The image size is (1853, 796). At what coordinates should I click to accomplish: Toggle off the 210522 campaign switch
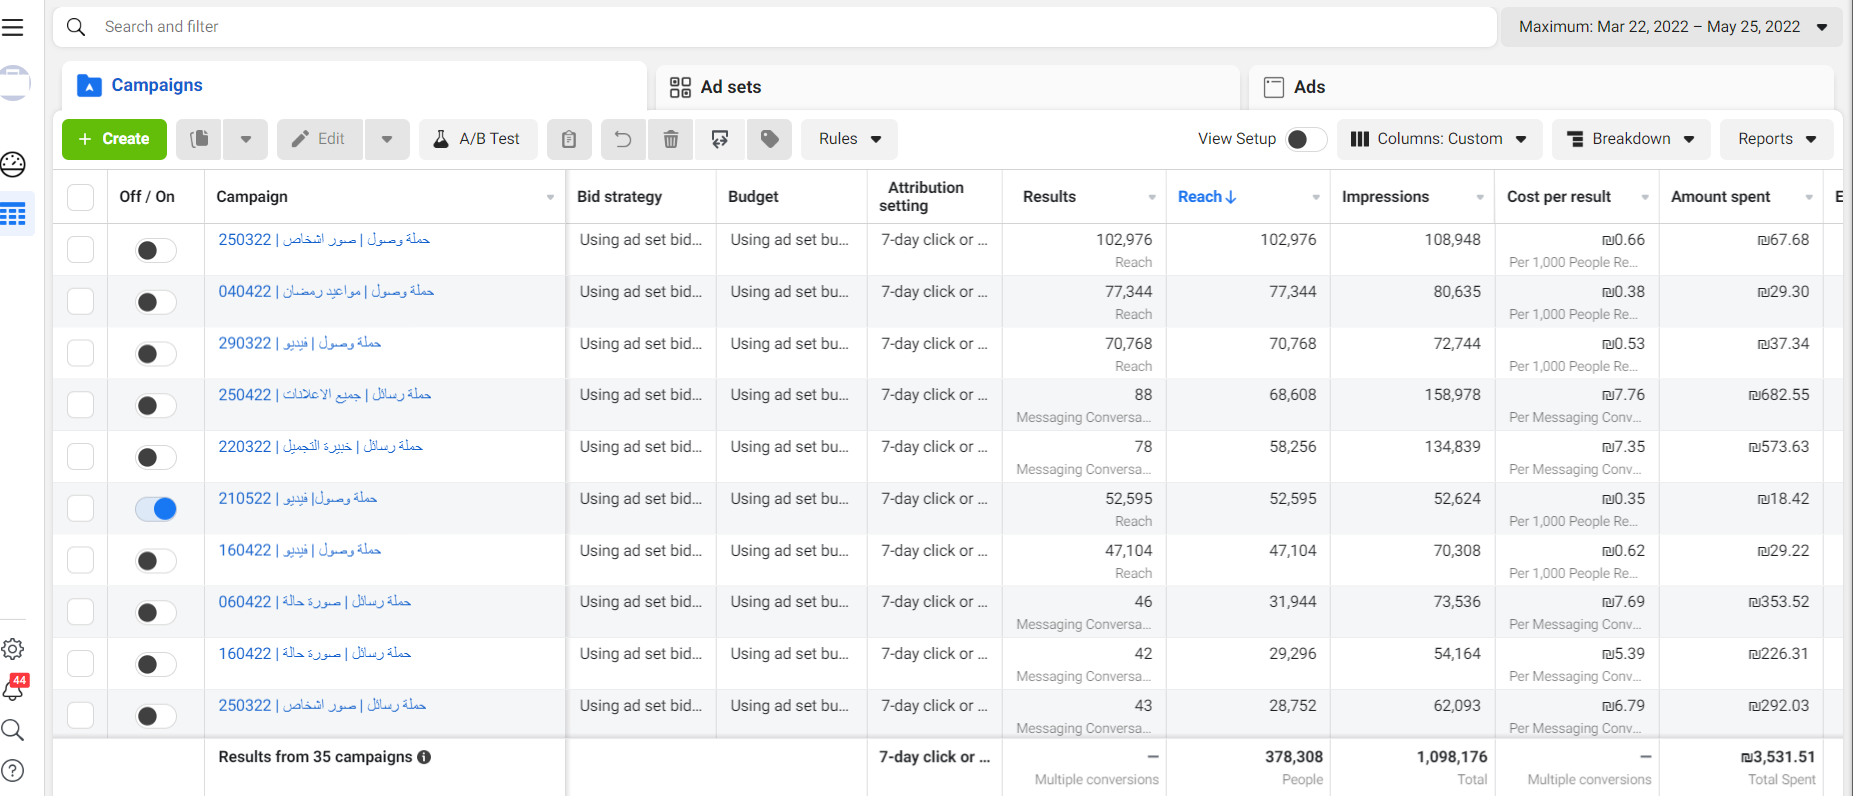[156, 509]
